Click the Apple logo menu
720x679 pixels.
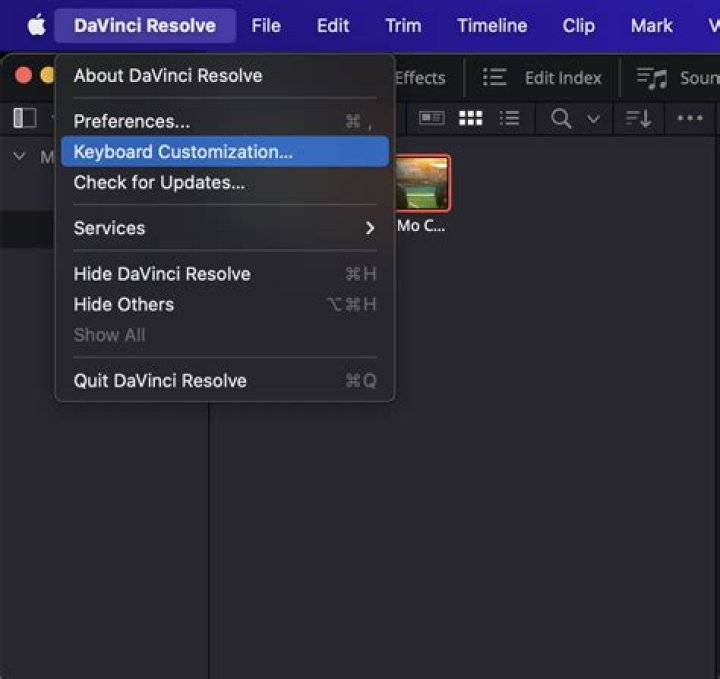click(36, 26)
